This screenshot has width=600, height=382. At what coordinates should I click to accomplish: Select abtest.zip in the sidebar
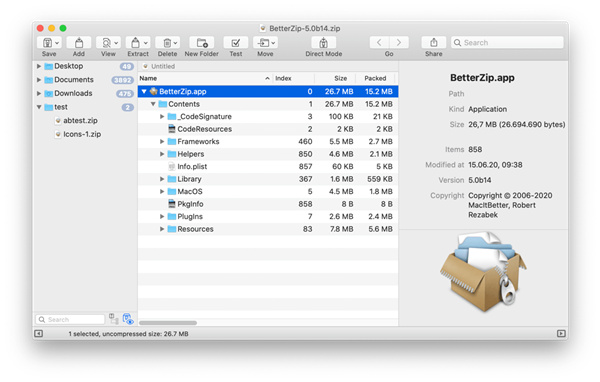pyautogui.click(x=80, y=121)
